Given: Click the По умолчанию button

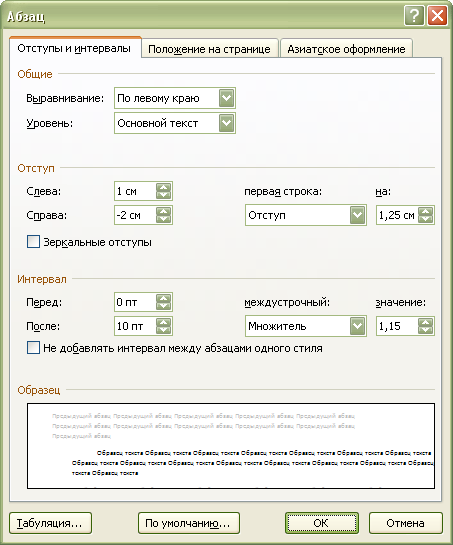Looking at the screenshot, I should pos(189,523).
